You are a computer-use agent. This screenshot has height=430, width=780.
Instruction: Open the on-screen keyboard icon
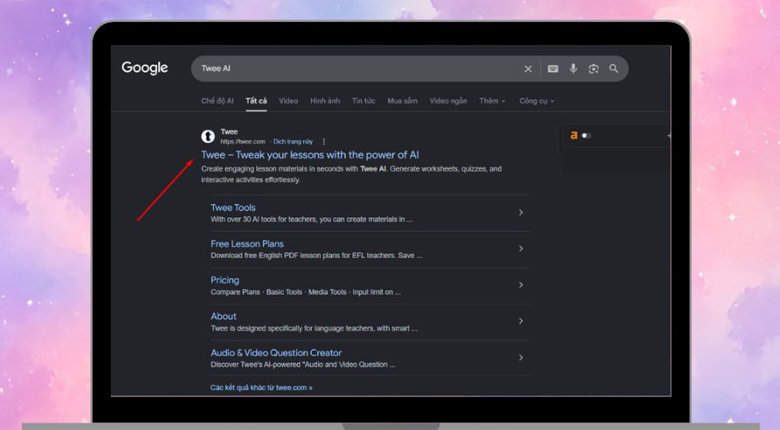click(x=553, y=69)
